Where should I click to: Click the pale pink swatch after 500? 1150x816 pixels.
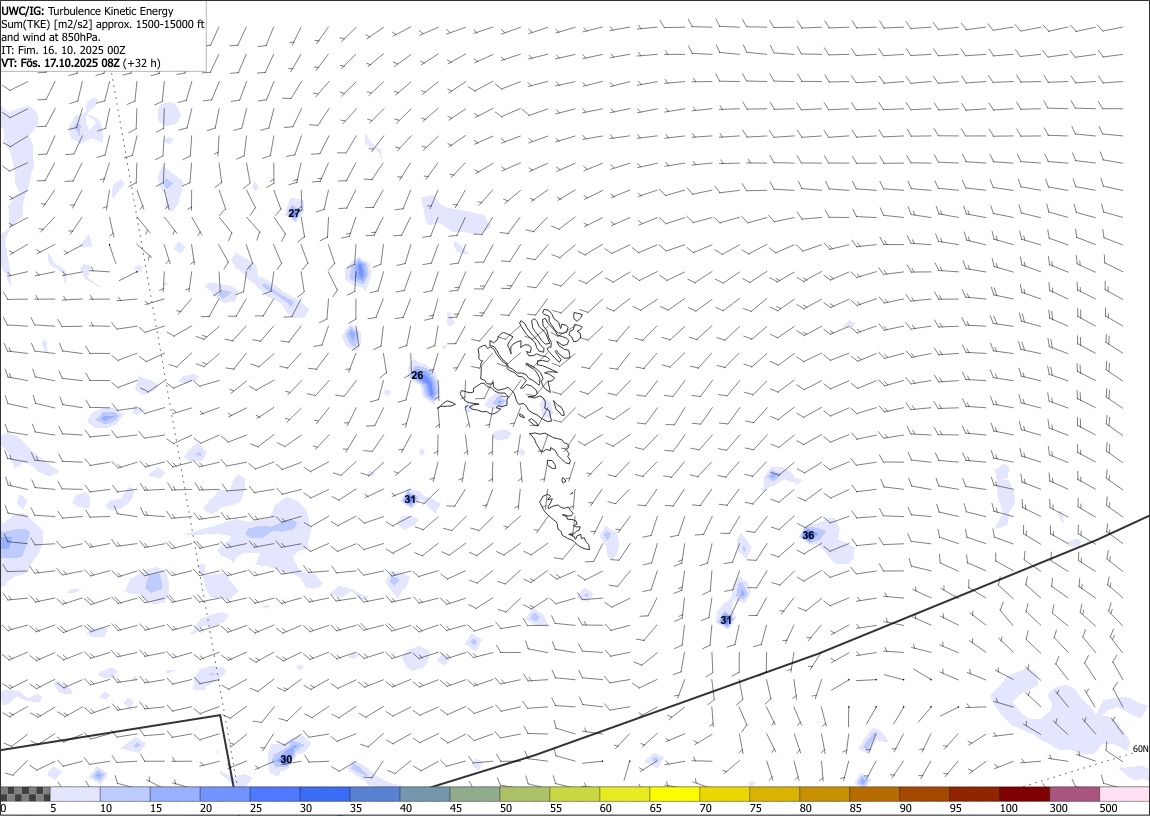coord(1123,794)
